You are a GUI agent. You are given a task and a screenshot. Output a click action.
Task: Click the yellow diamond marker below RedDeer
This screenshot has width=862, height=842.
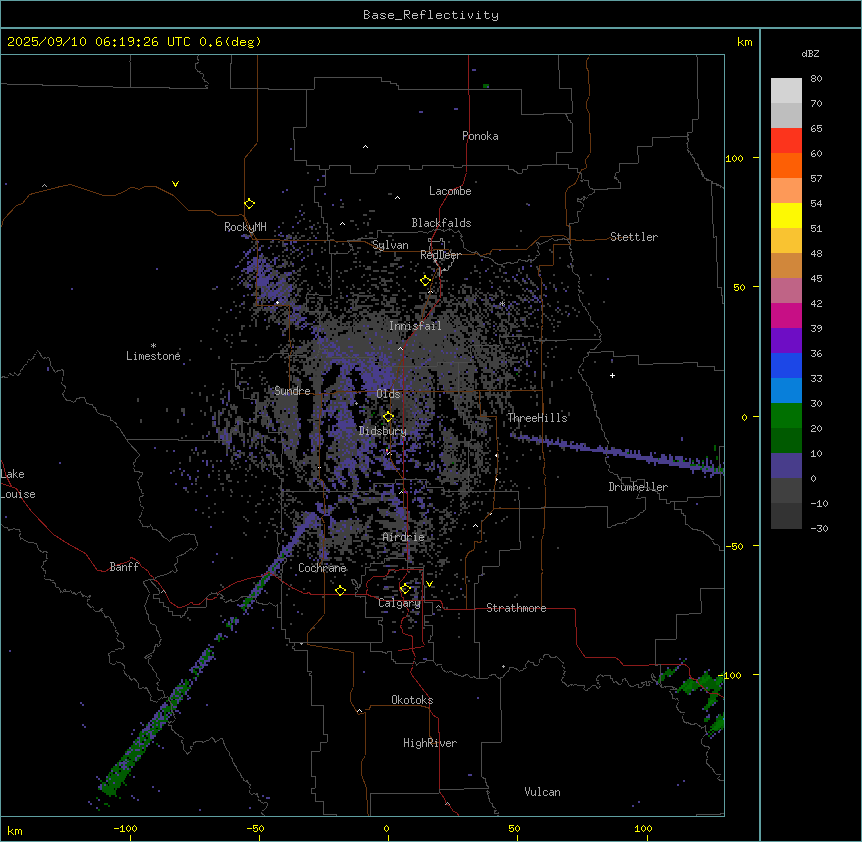[425, 281]
